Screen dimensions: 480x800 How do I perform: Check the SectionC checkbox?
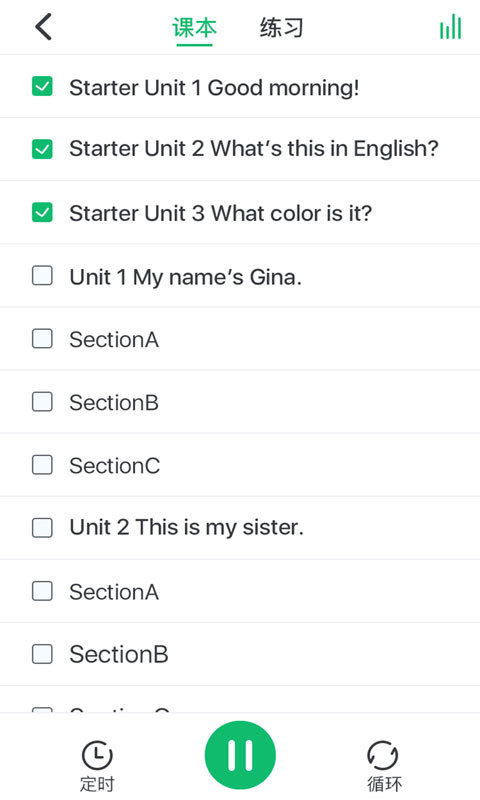click(42, 465)
